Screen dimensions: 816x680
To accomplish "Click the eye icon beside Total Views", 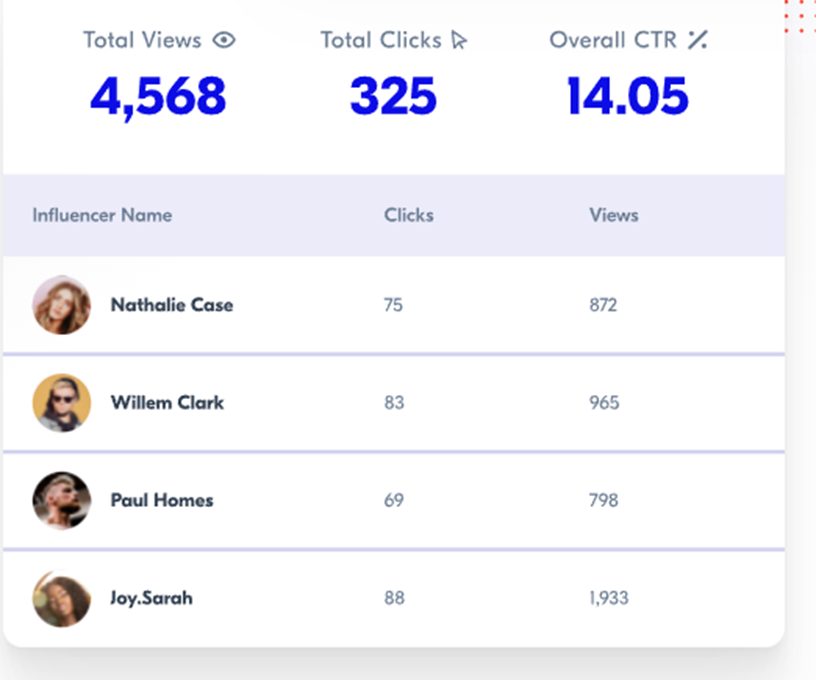I will (224, 40).
